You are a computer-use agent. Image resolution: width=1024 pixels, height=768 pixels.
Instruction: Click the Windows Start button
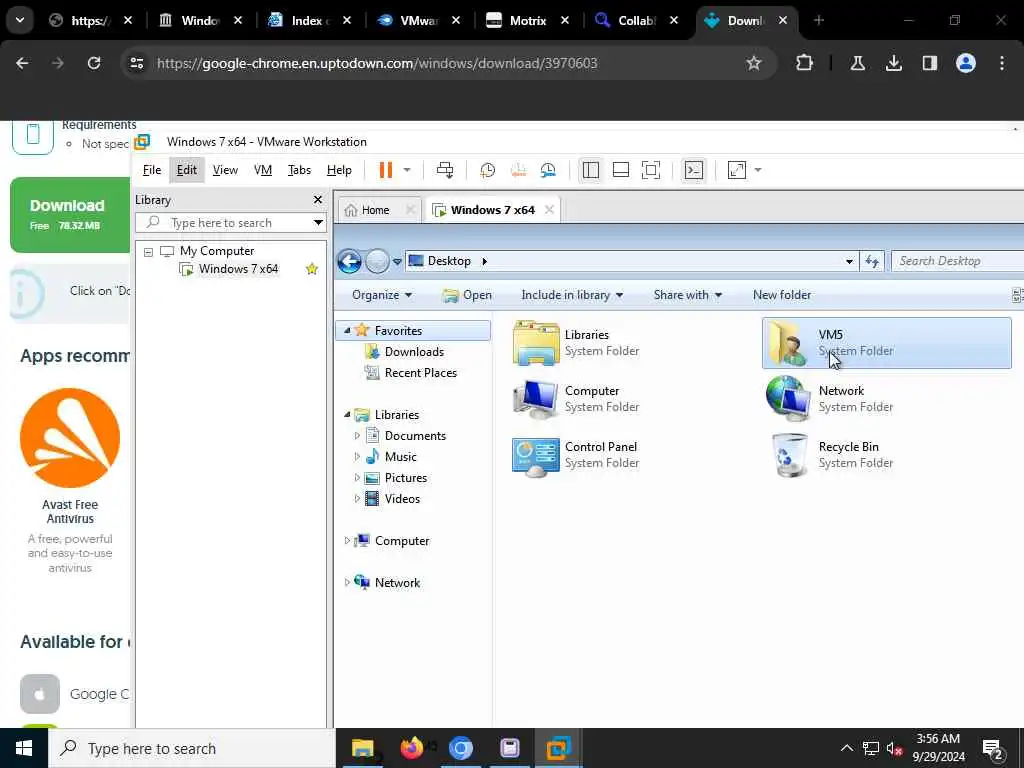coord(24,748)
